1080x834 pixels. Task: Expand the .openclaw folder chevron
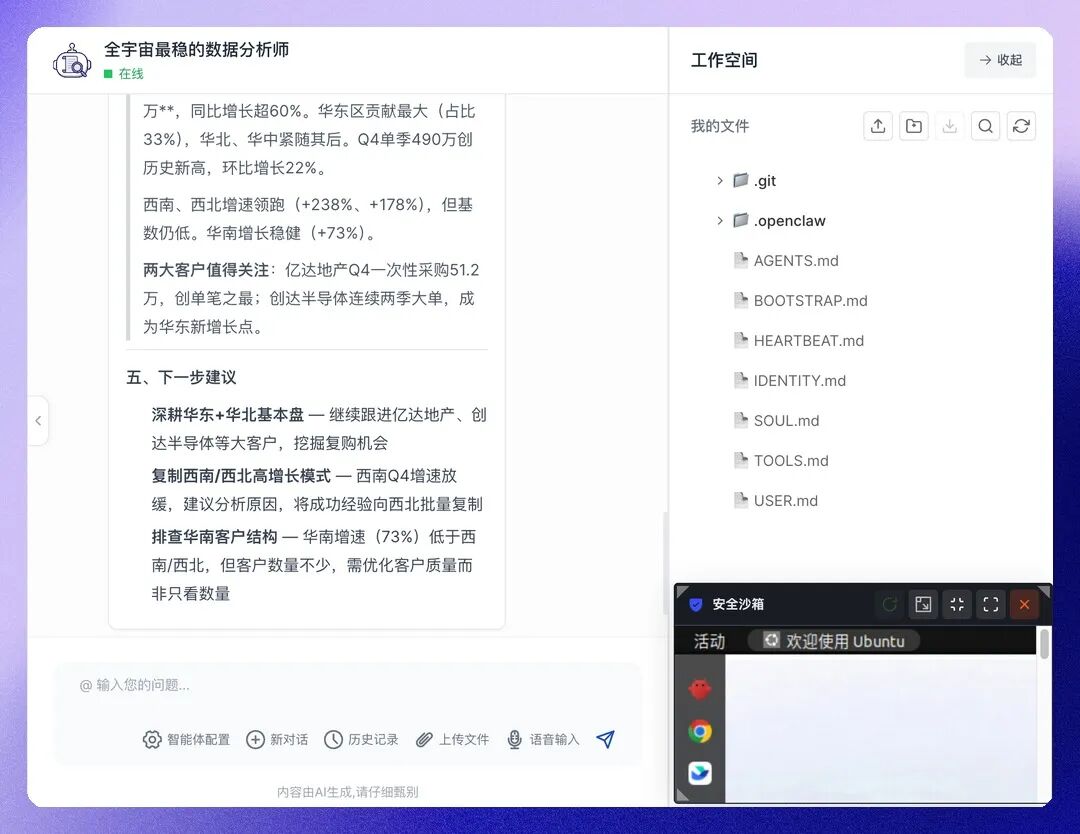click(719, 220)
